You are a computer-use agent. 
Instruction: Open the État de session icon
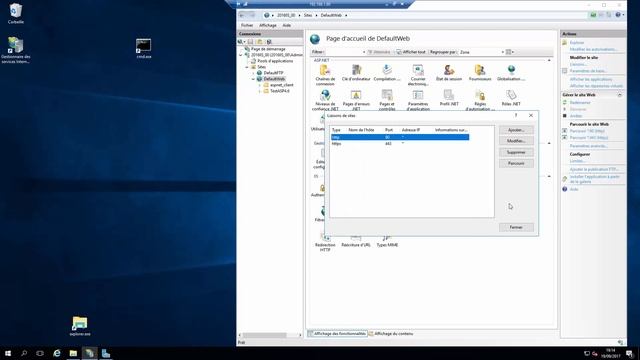point(449,73)
